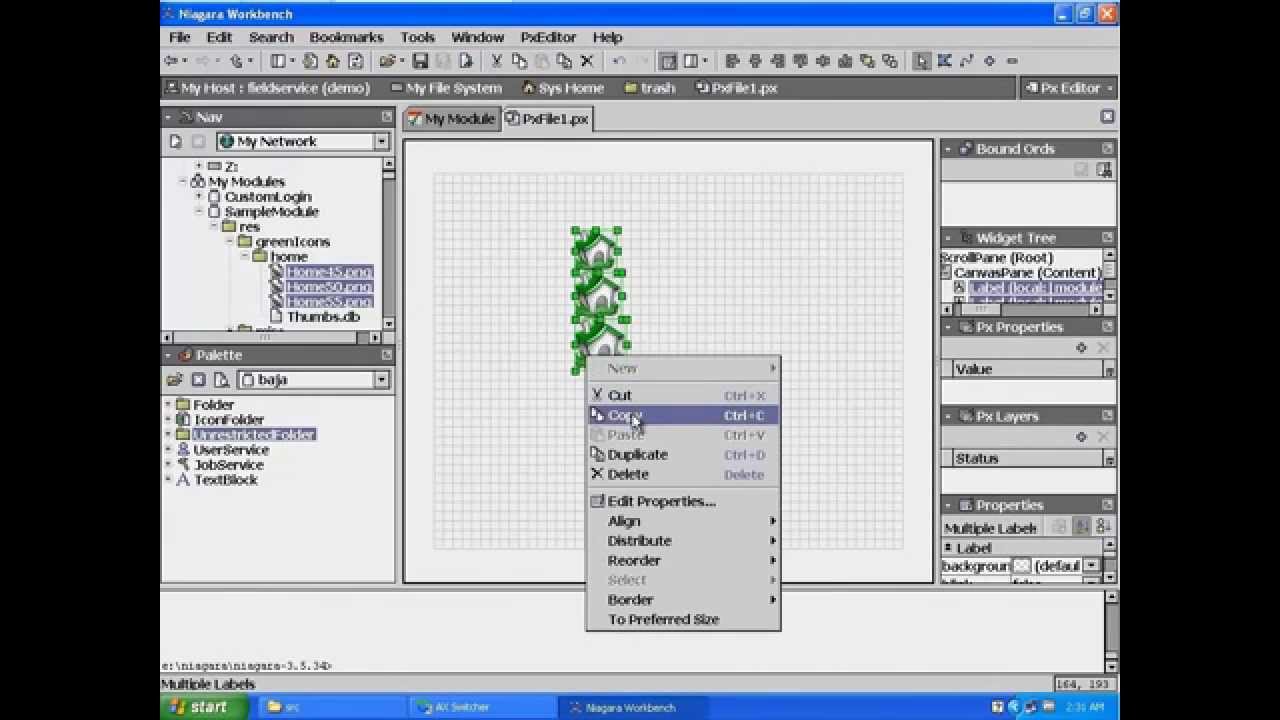Collapse the My Modules tree node
Image resolution: width=1280 pixels, height=720 pixels.
click(x=184, y=182)
